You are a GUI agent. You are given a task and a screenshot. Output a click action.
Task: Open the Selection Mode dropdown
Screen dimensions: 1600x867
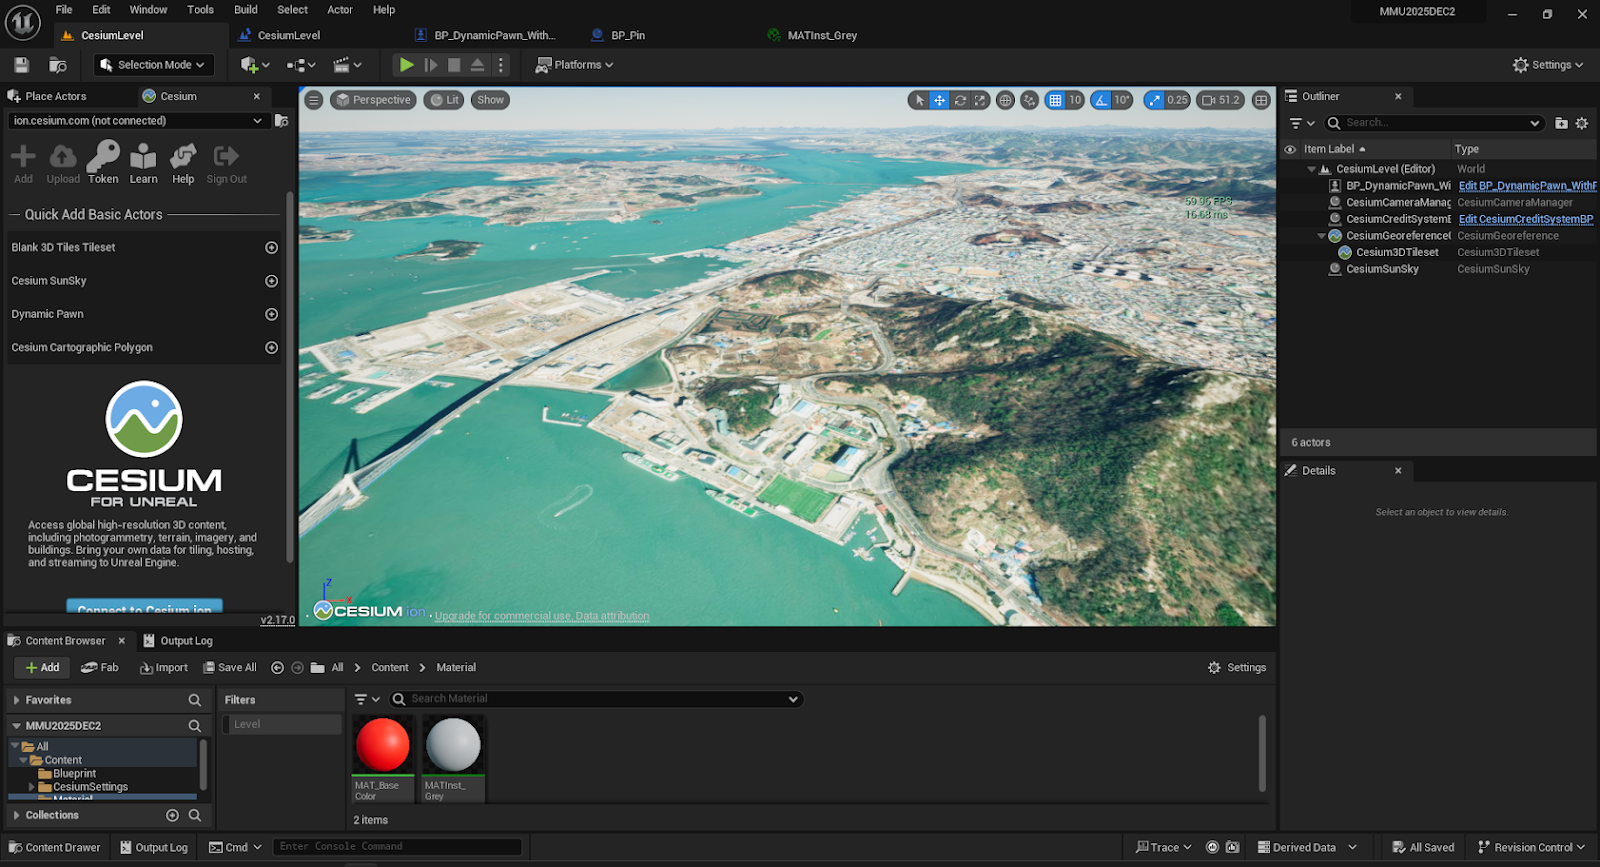(x=154, y=65)
